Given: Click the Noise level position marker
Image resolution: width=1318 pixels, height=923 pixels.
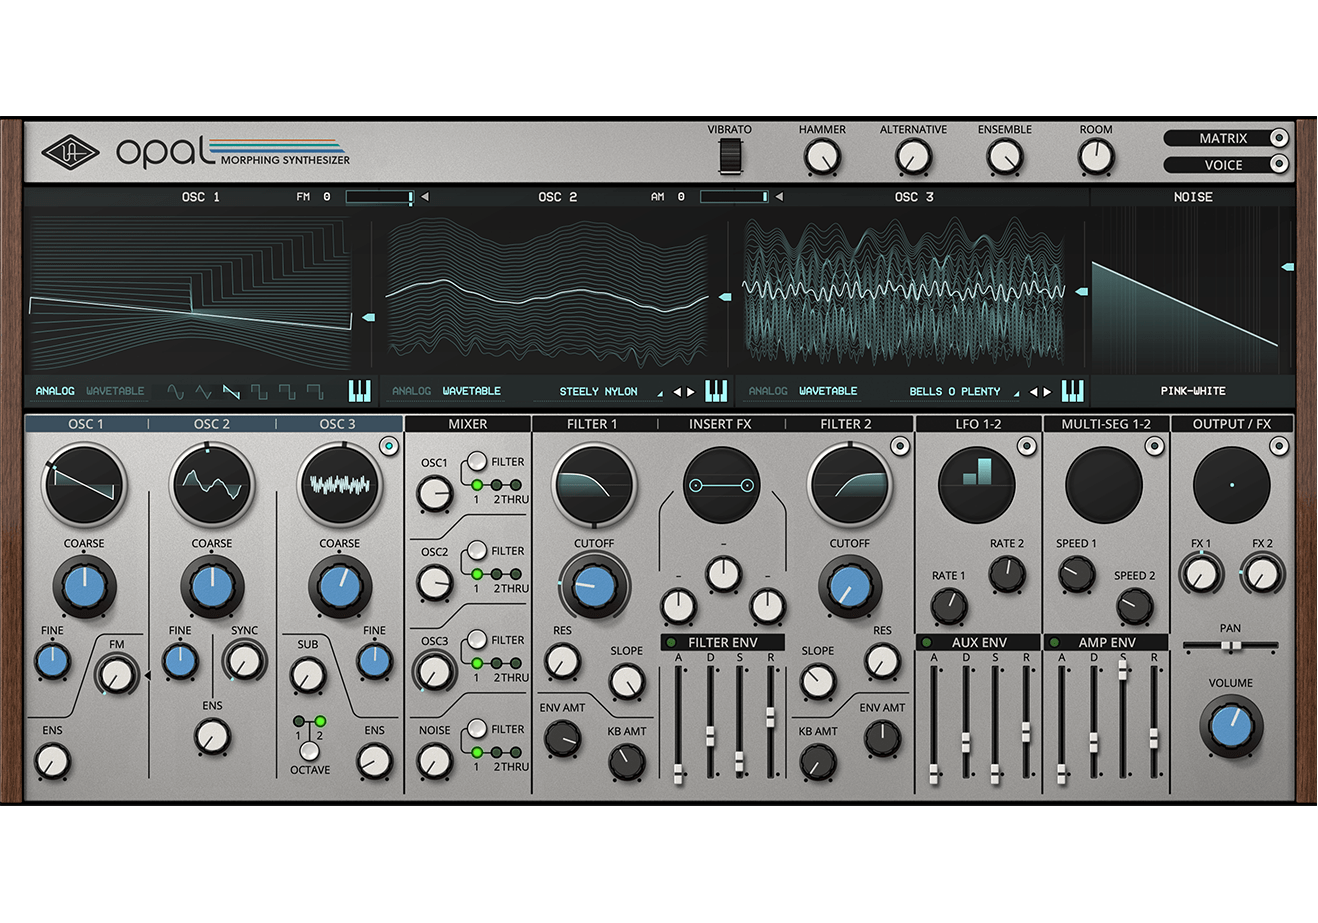Looking at the screenshot, I should point(1288,267).
